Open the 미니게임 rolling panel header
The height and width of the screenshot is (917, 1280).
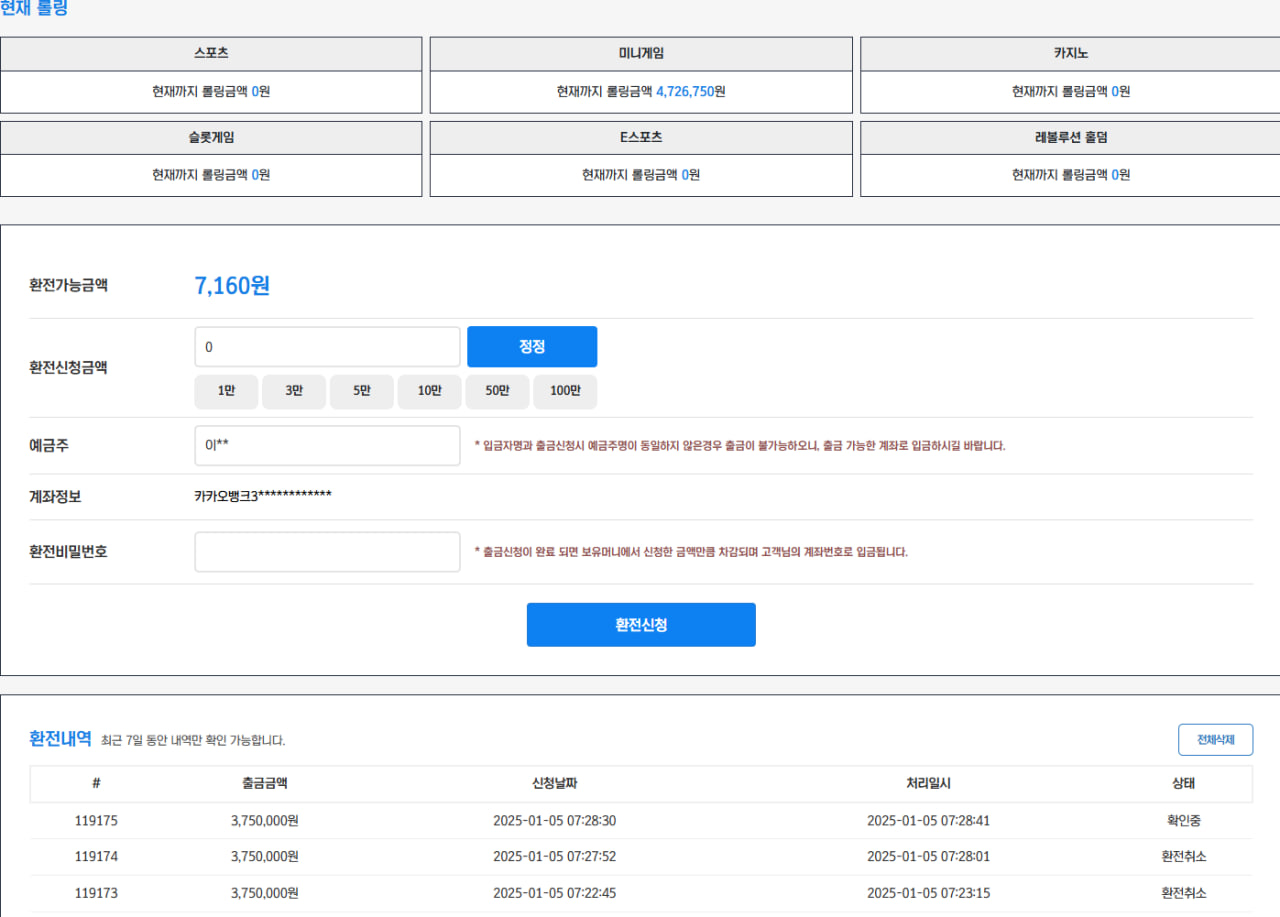coord(641,54)
